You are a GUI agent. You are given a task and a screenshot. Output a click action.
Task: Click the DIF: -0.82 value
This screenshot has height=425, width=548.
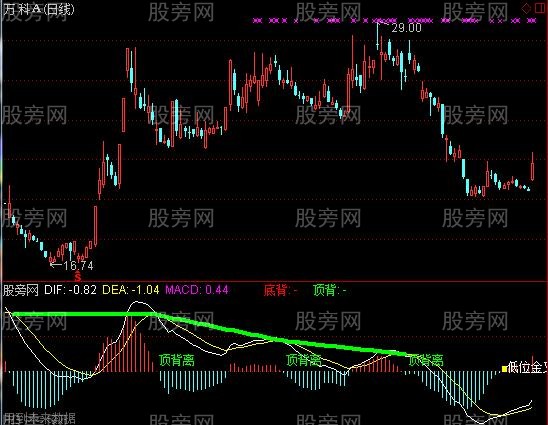pyautogui.click(x=70, y=290)
